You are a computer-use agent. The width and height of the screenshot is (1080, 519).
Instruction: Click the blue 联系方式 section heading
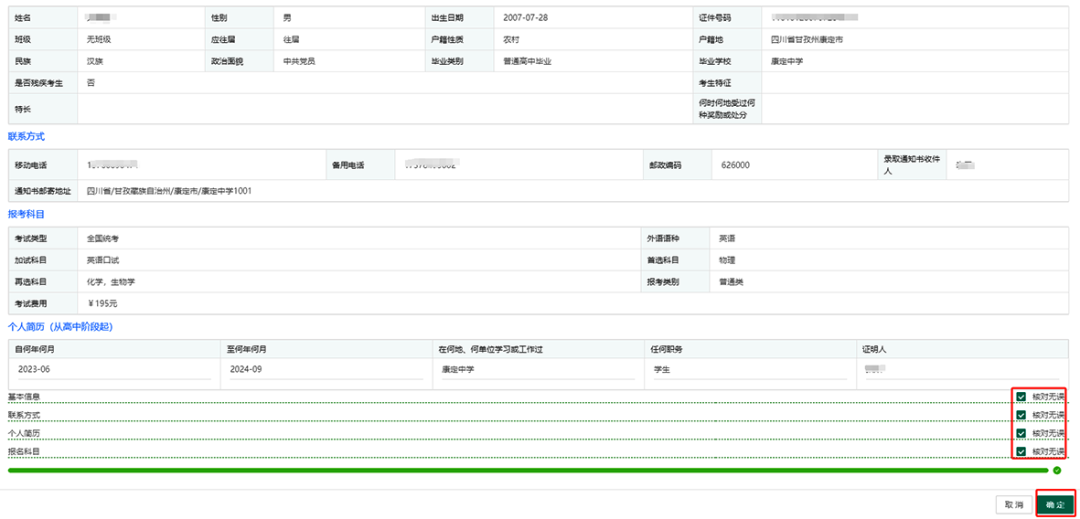pyautogui.click(x=26, y=136)
